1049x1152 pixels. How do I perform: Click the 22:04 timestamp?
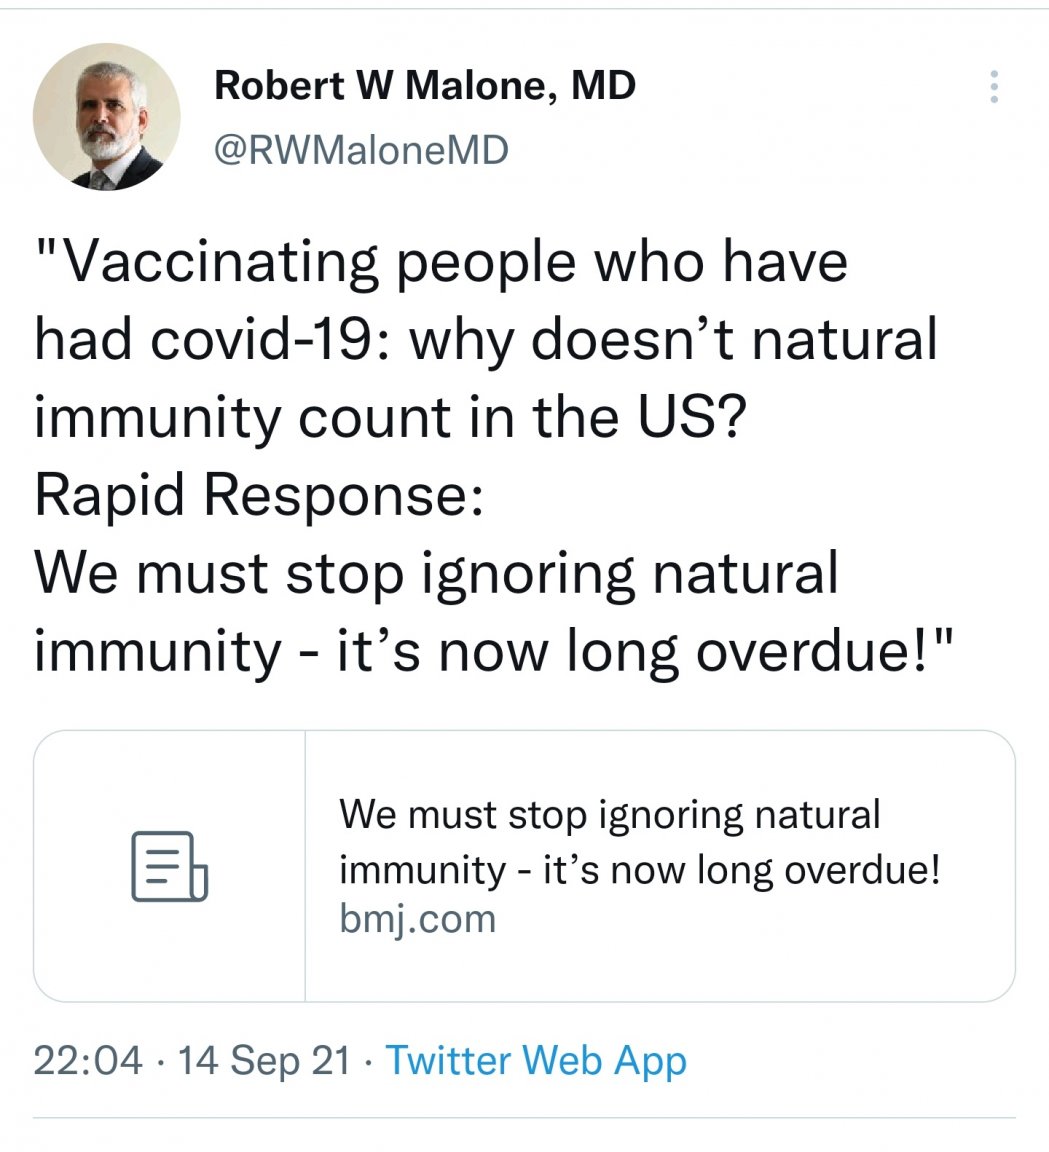[x=88, y=1060]
